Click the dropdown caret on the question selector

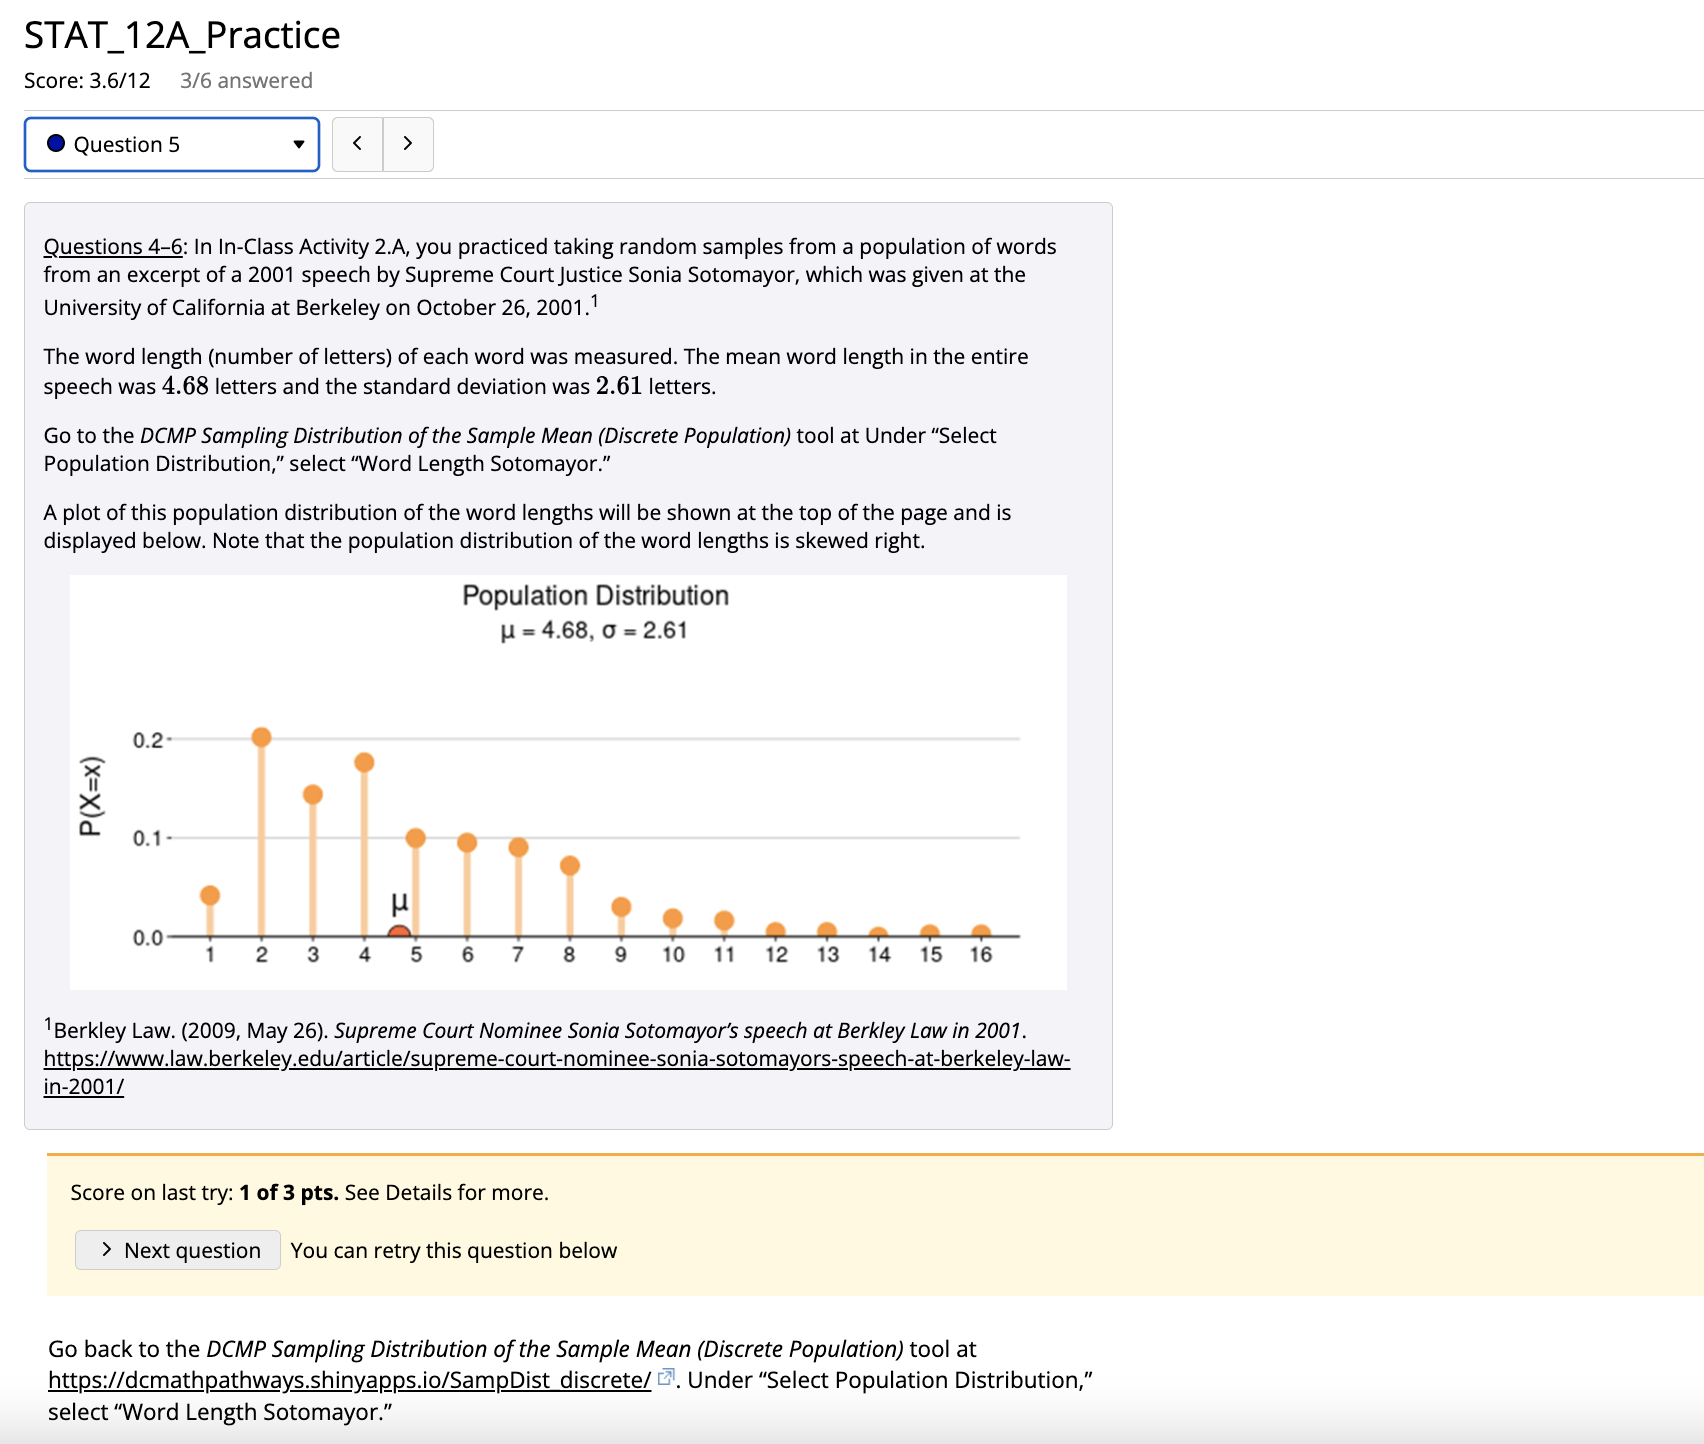[x=298, y=144]
